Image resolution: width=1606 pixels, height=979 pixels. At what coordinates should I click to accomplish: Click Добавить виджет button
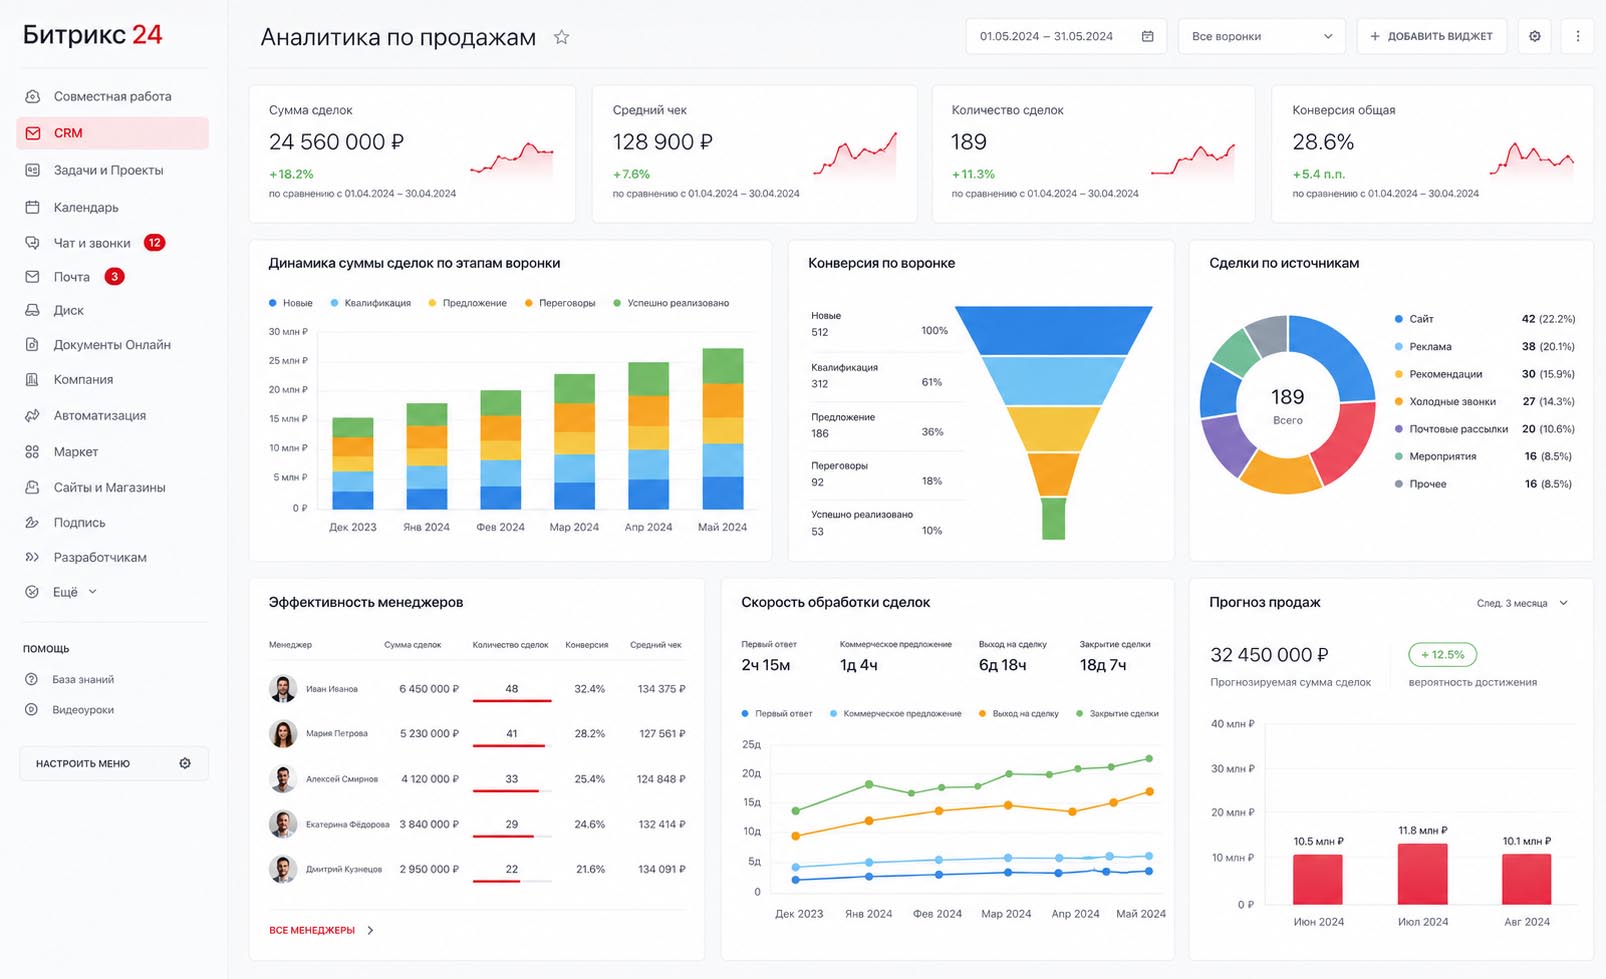(1431, 36)
